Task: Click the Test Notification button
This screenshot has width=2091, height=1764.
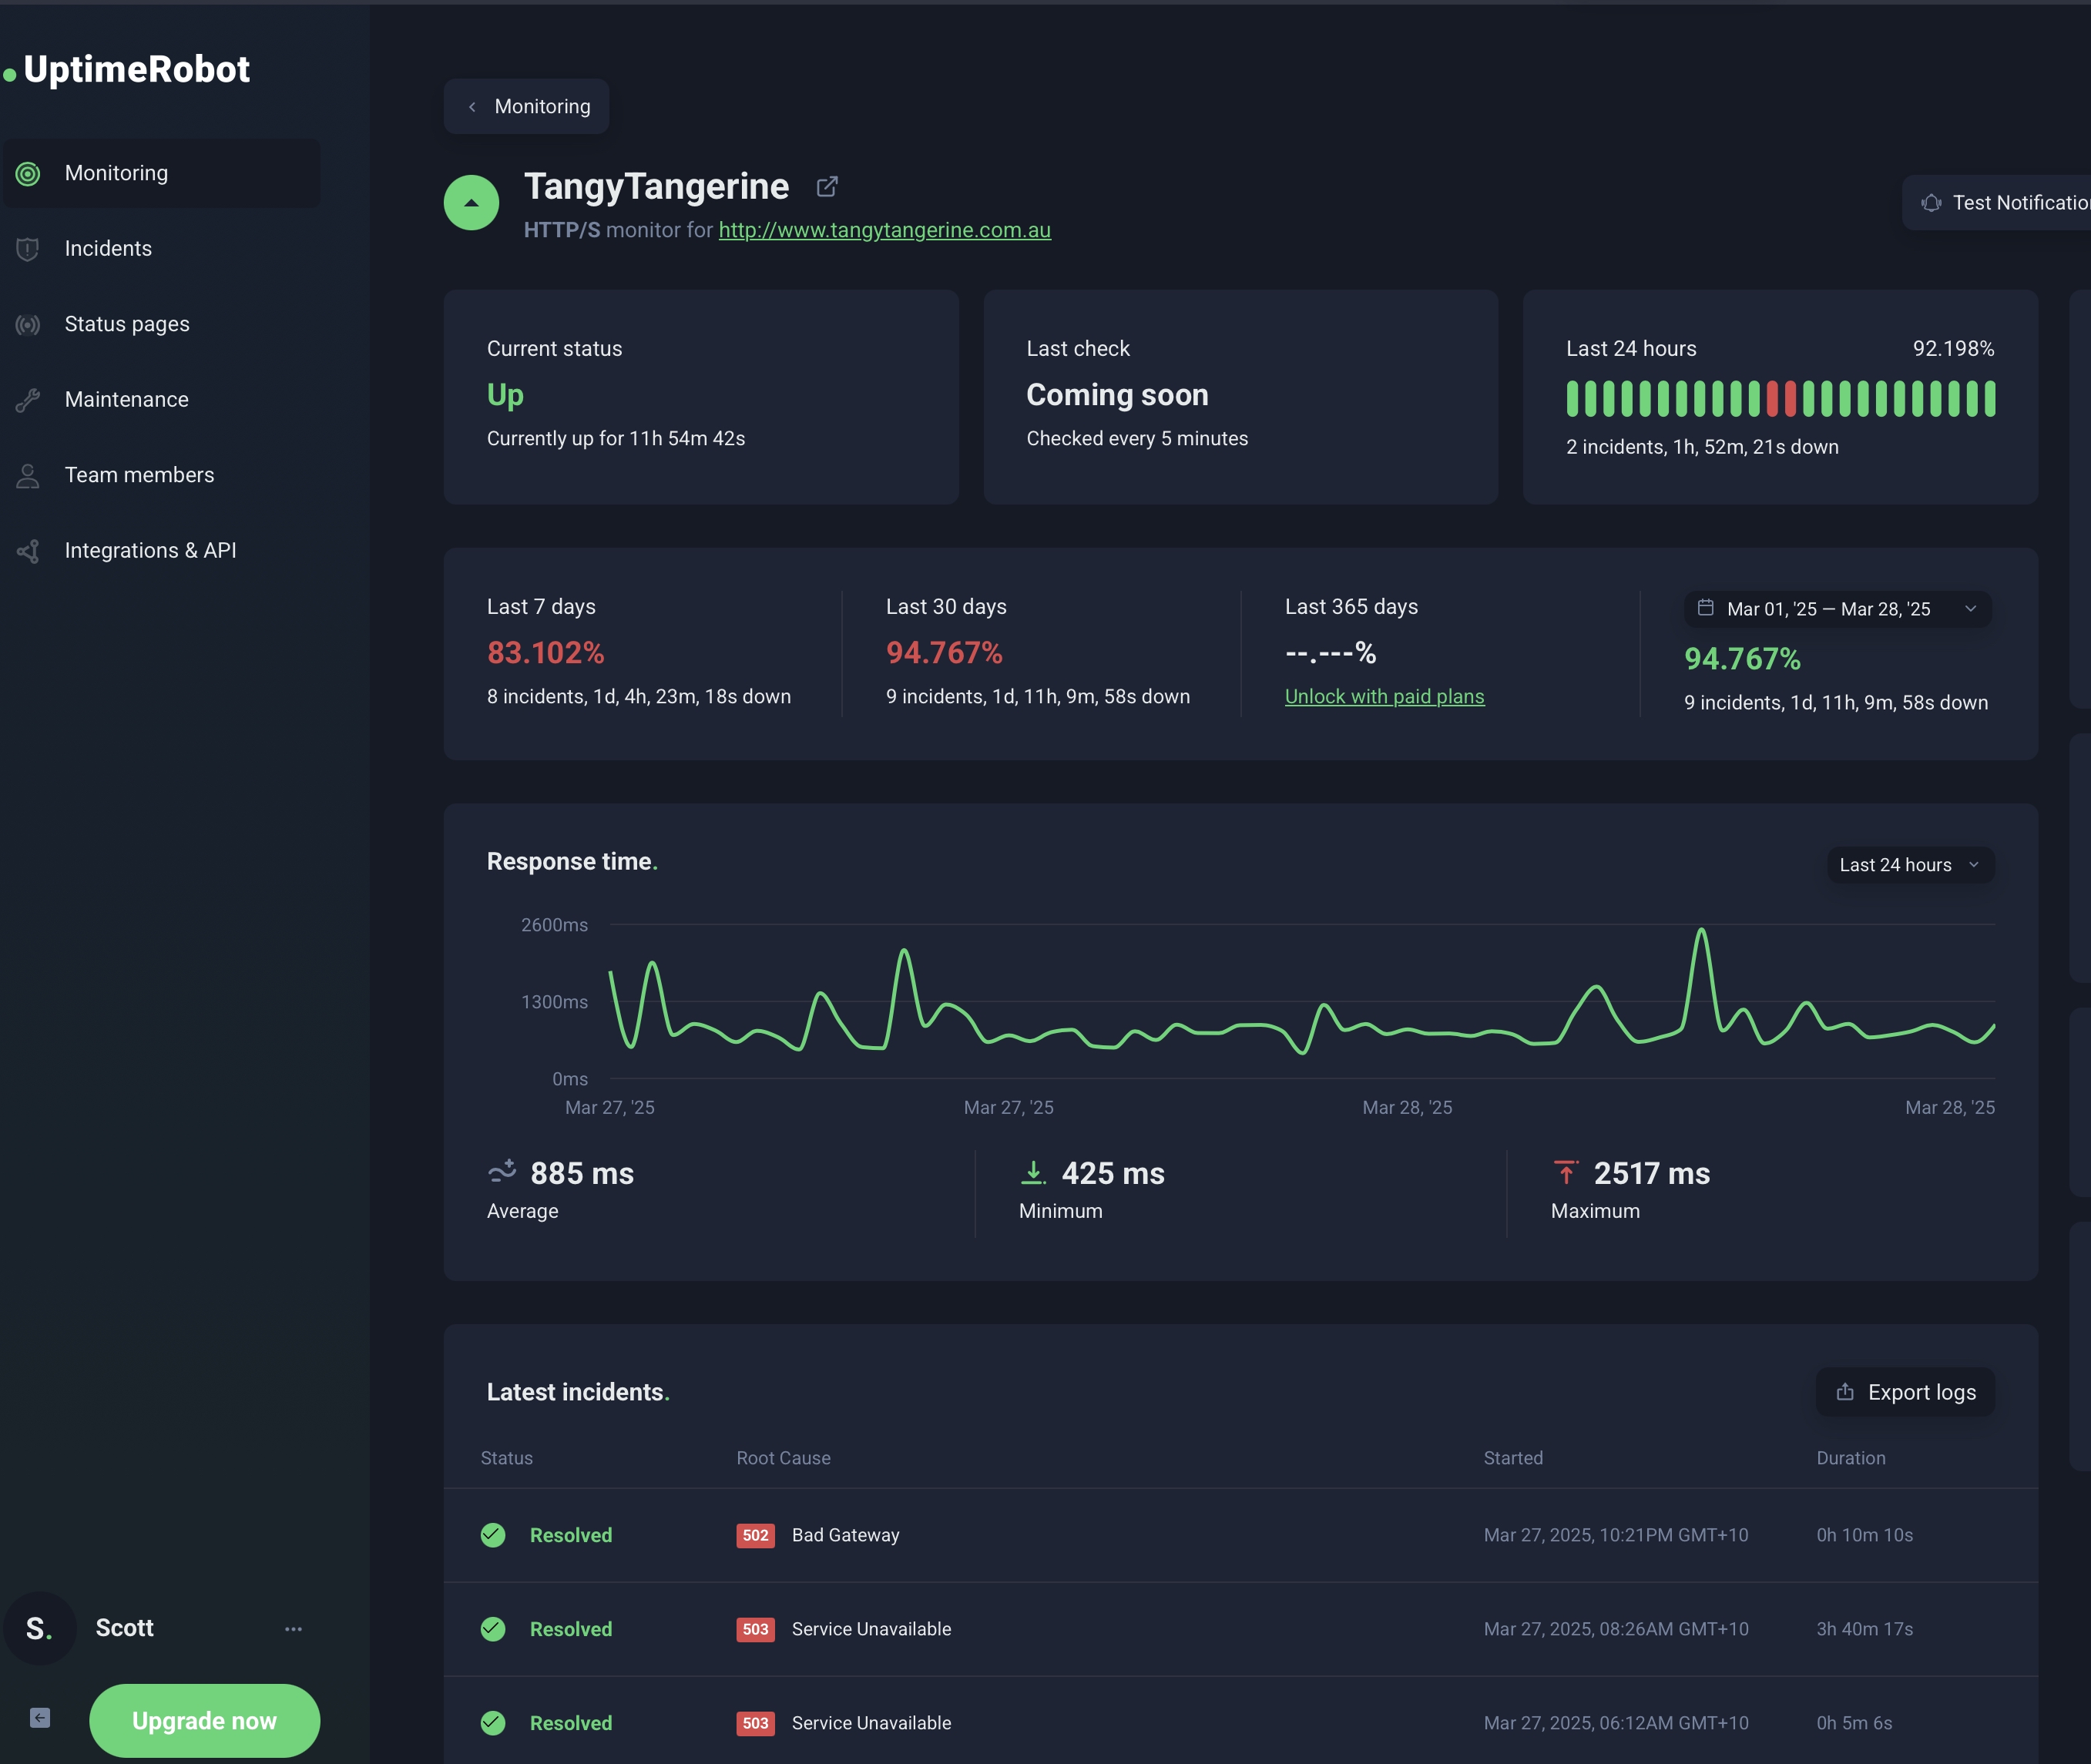Action: pos(1996,203)
